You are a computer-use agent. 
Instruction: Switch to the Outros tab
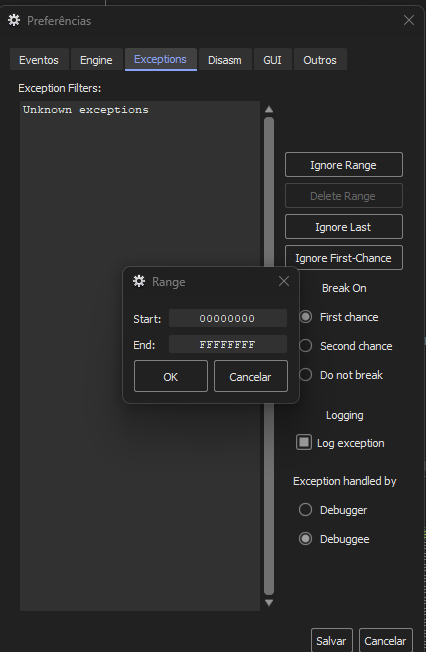pos(320,60)
